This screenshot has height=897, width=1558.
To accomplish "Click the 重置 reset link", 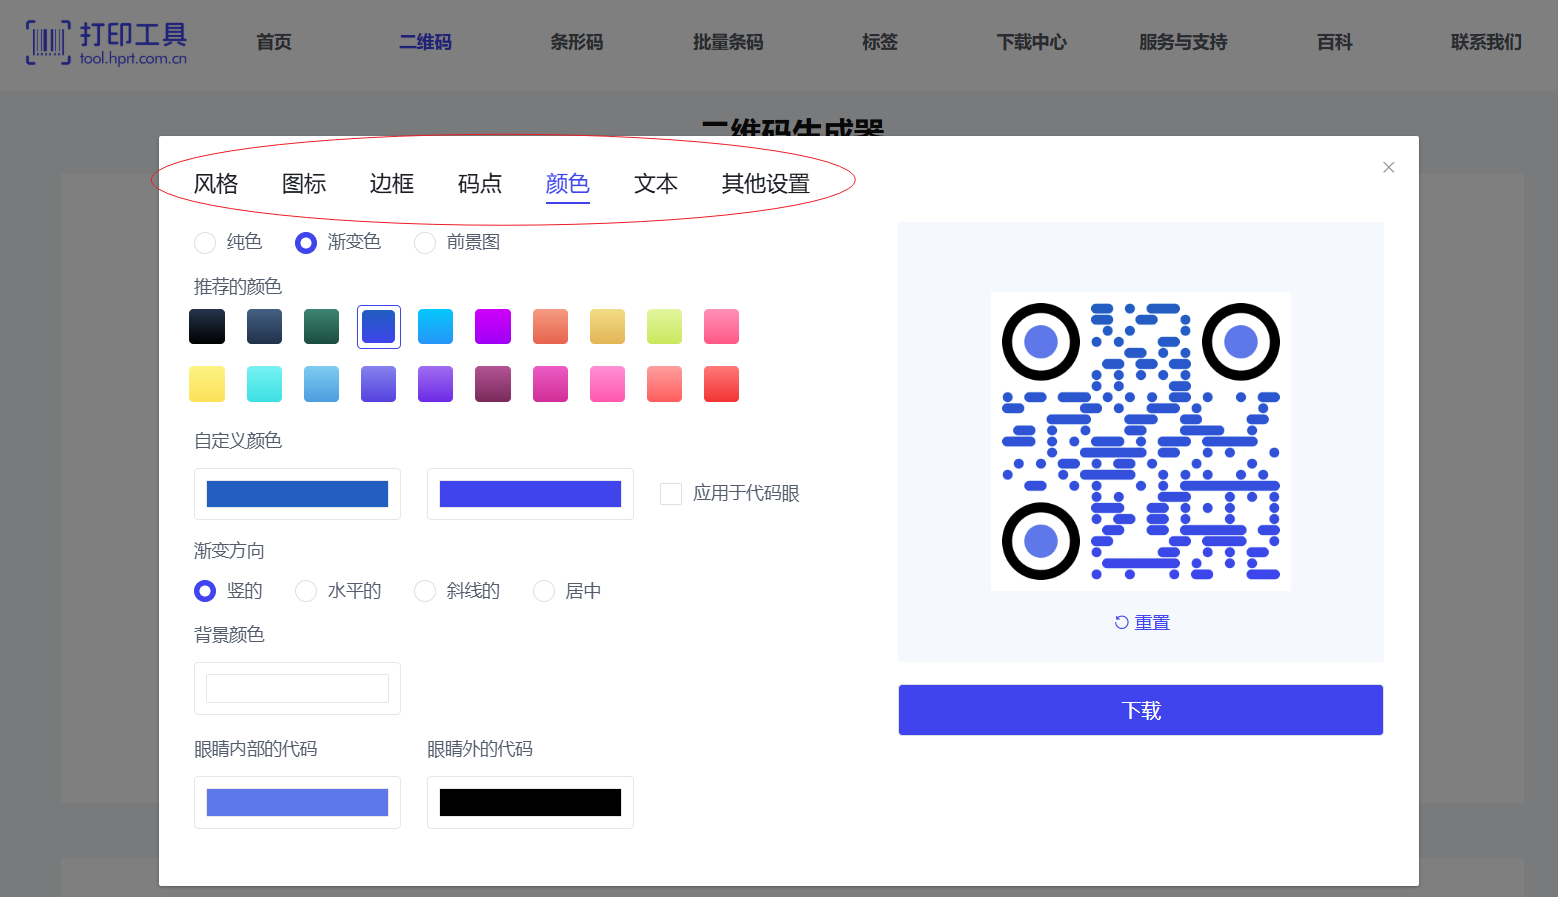I will pos(1152,622).
